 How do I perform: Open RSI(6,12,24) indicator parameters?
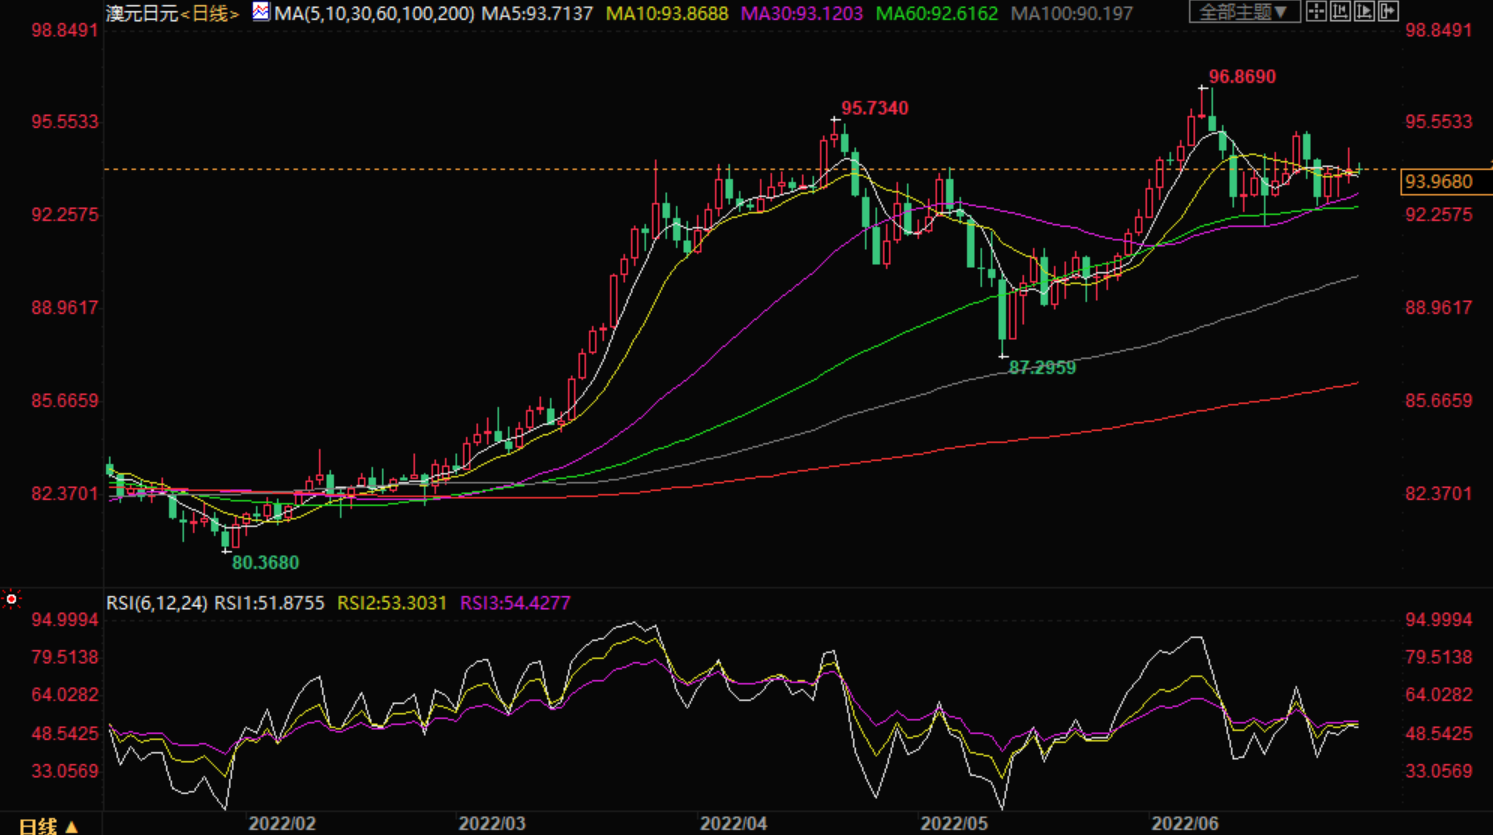[x=157, y=603]
